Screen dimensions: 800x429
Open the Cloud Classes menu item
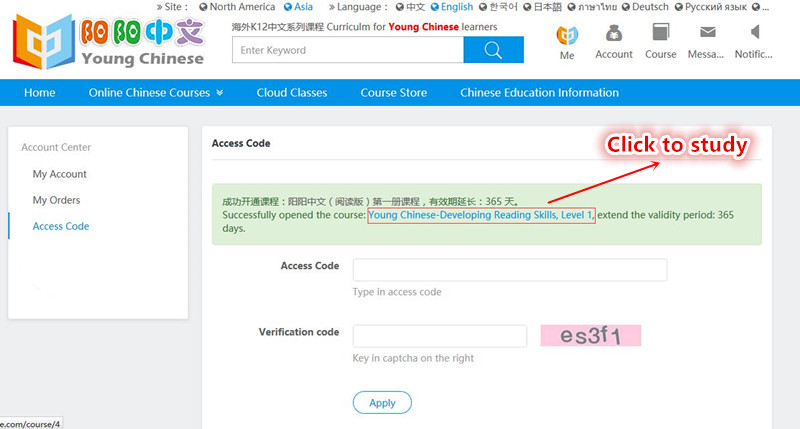tap(292, 92)
